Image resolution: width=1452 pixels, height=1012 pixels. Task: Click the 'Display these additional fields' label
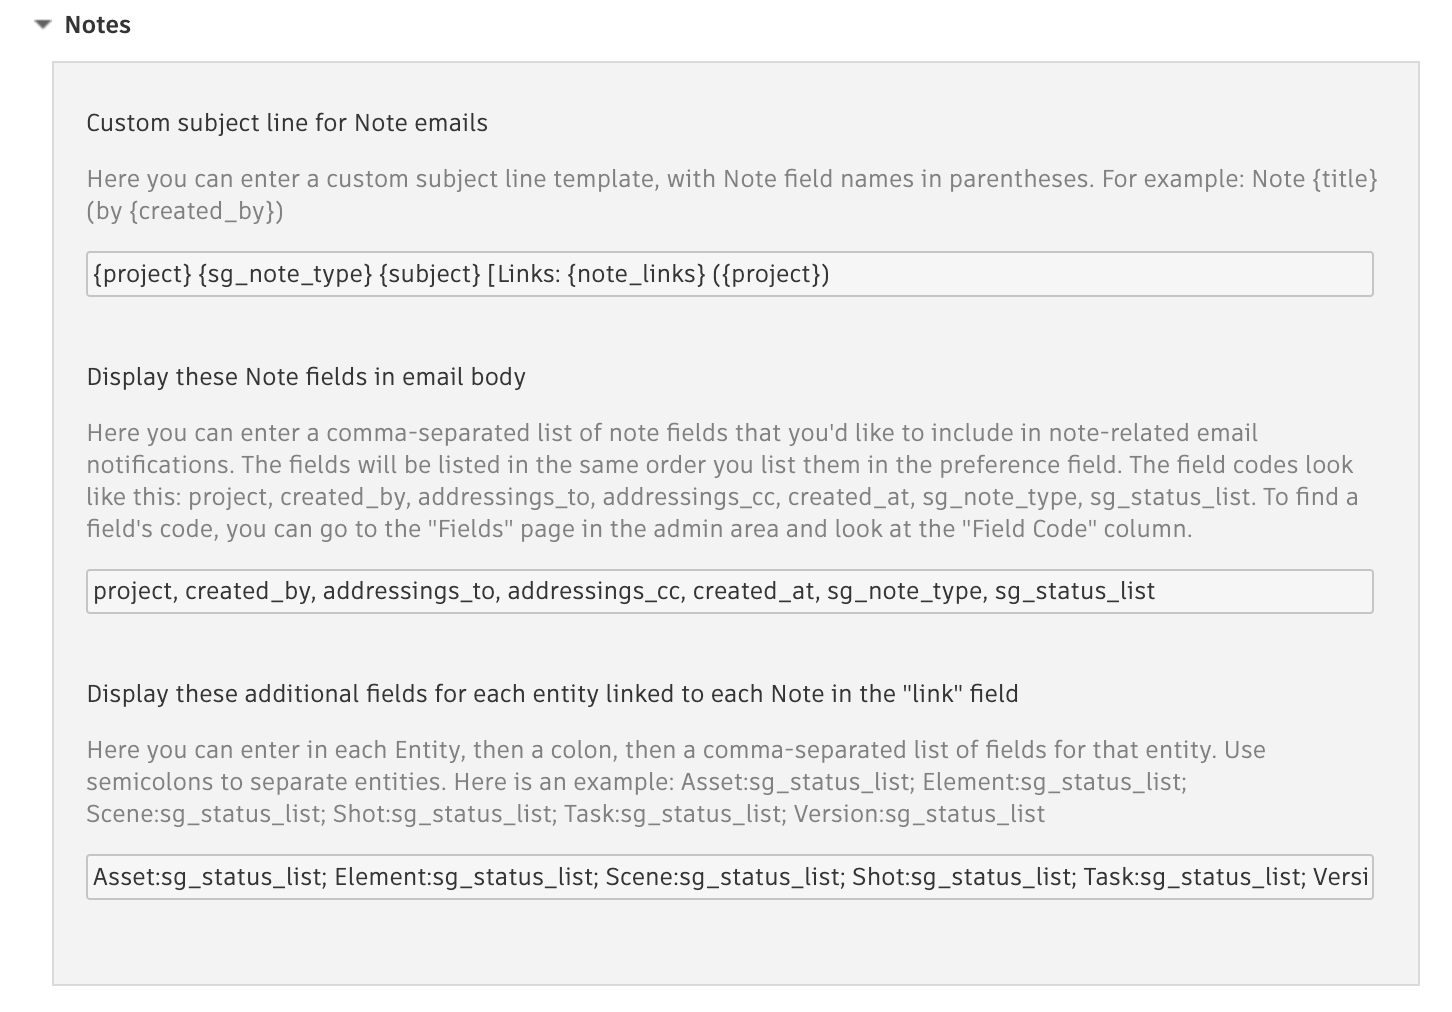pos(552,694)
